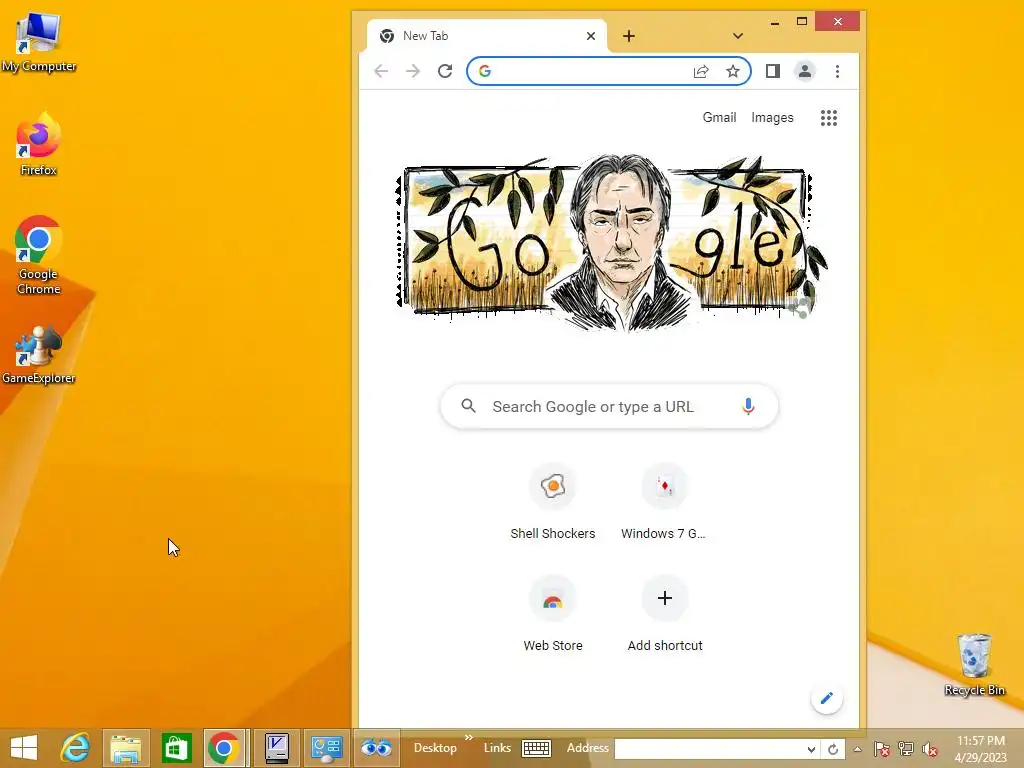The height and width of the screenshot is (768, 1024).
Task: Click the Chrome forward arrow button
Action: pos(413,71)
